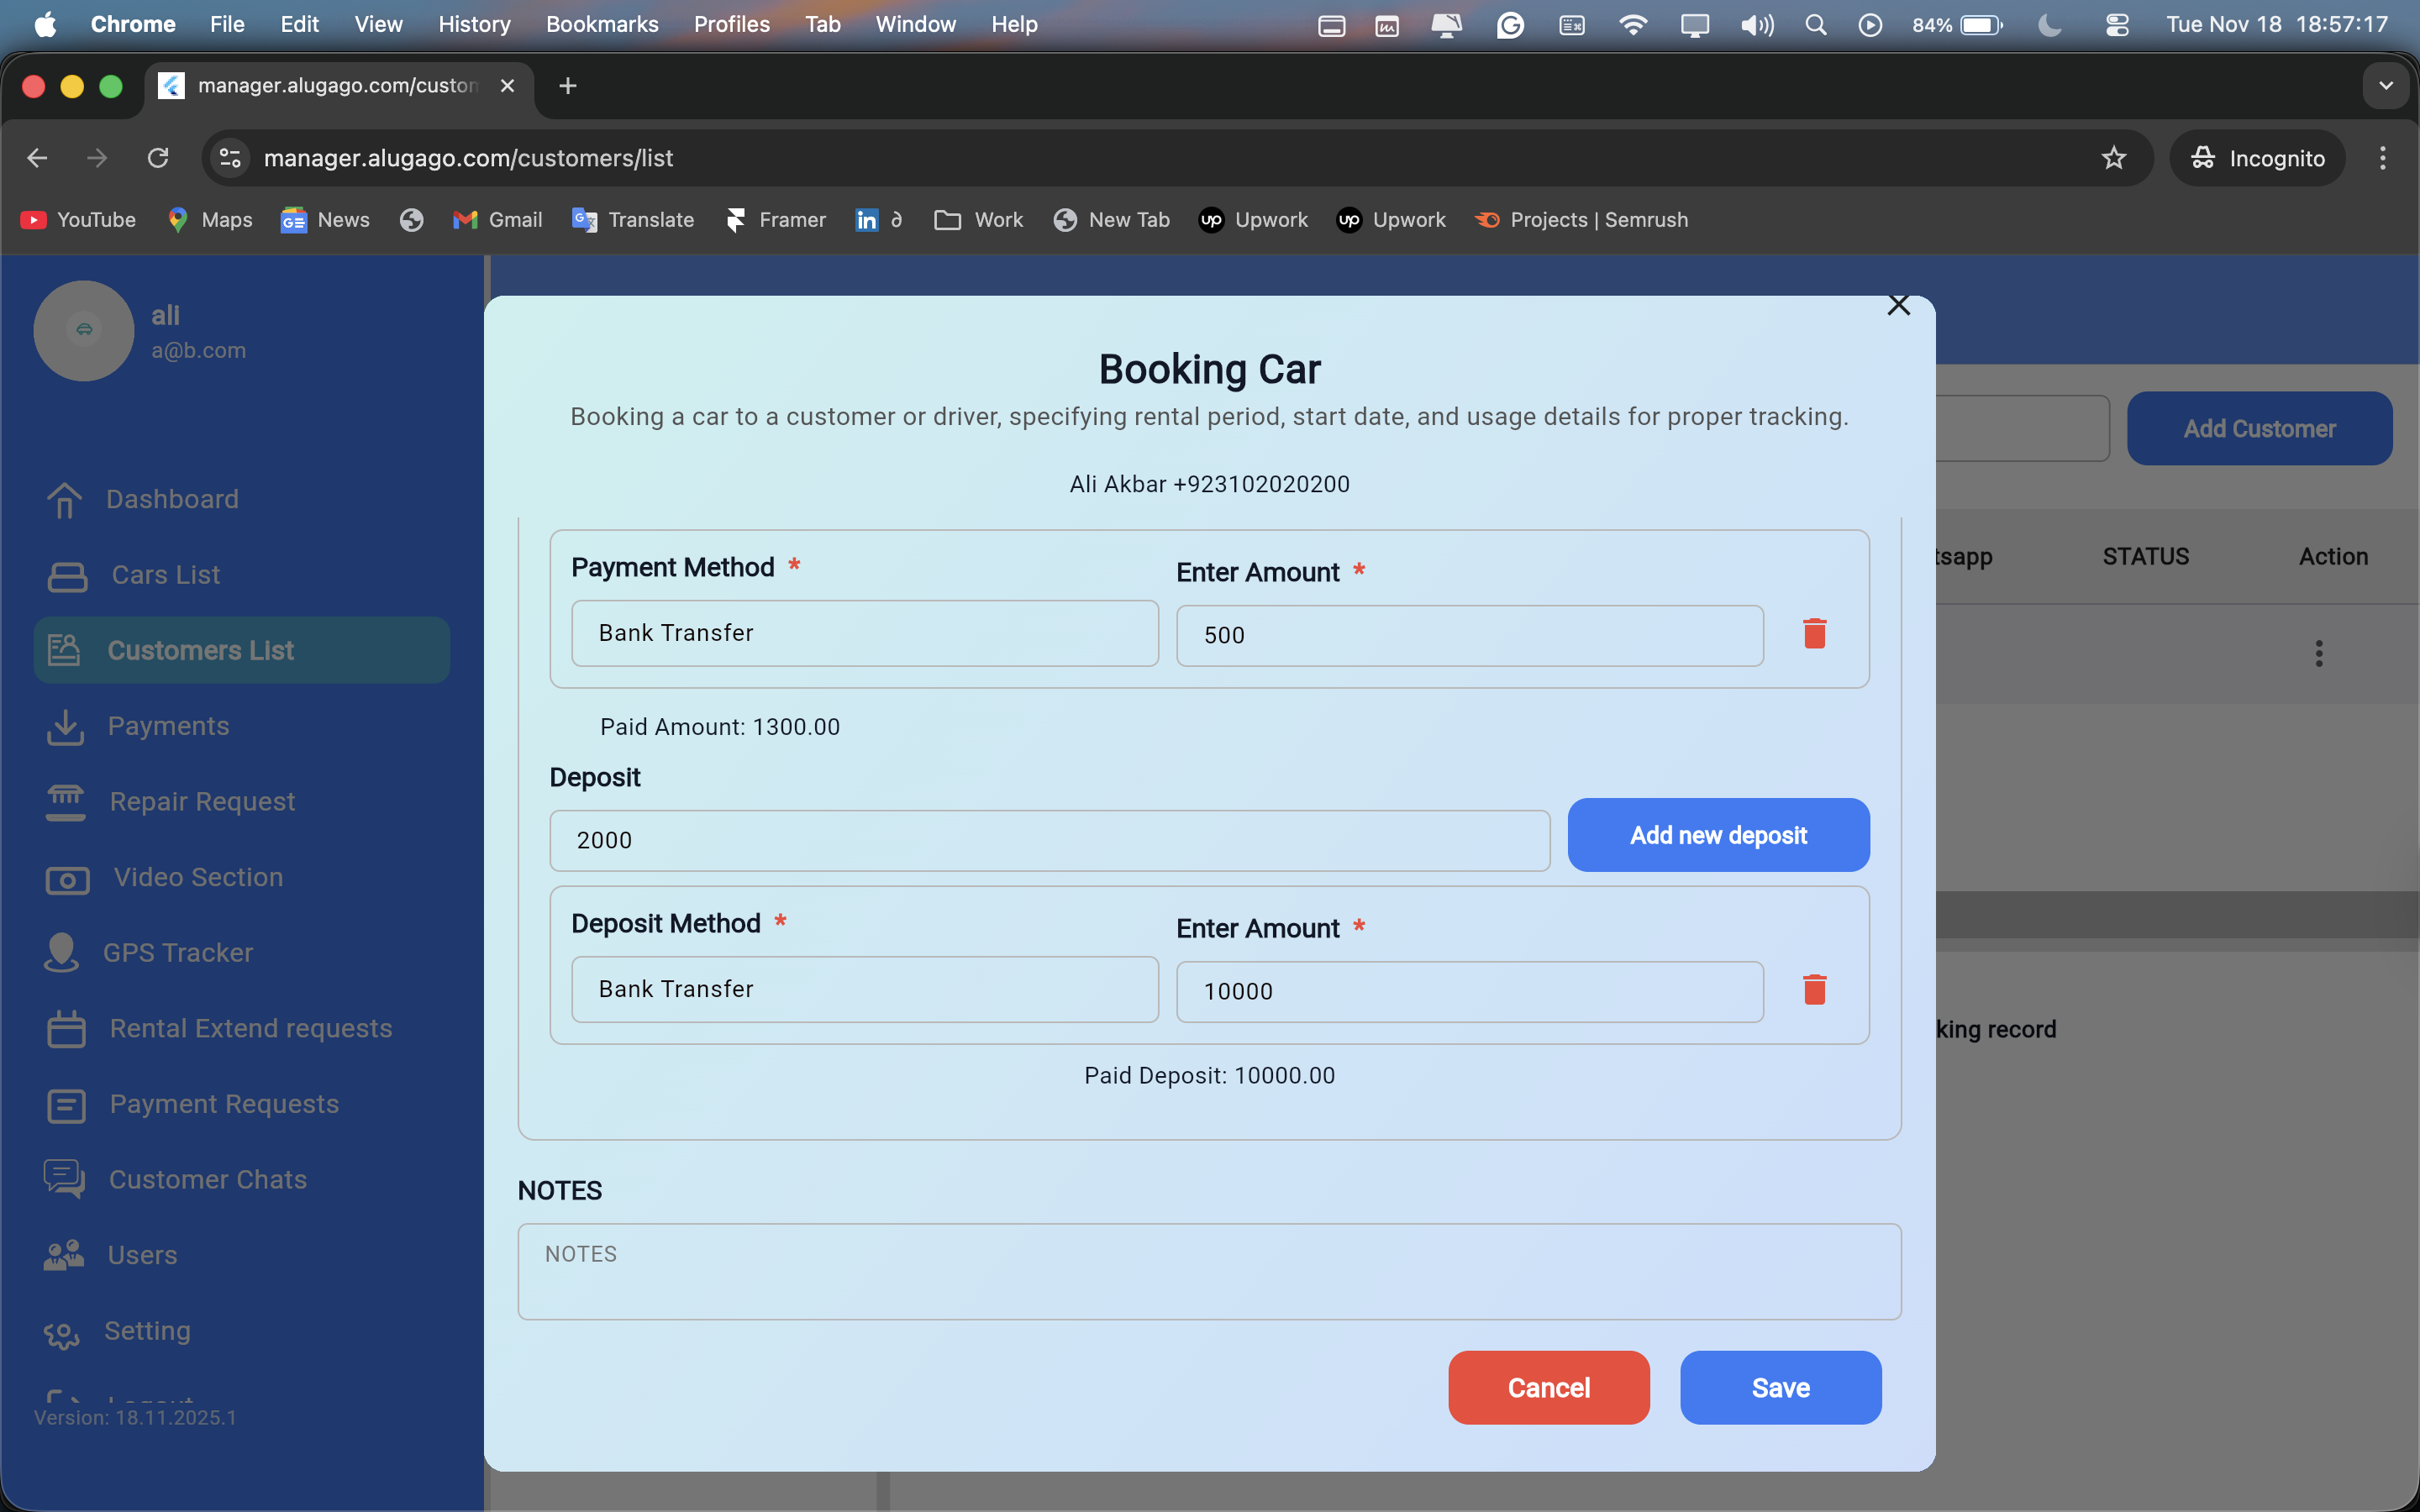Click into the NOTES text area
The image size is (2420, 1512).
[1208, 1271]
